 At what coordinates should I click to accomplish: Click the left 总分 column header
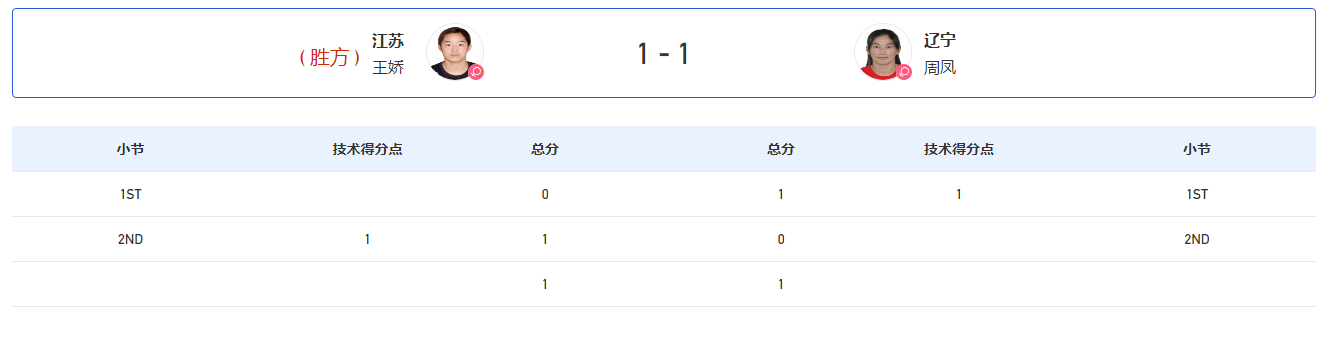tap(545, 149)
